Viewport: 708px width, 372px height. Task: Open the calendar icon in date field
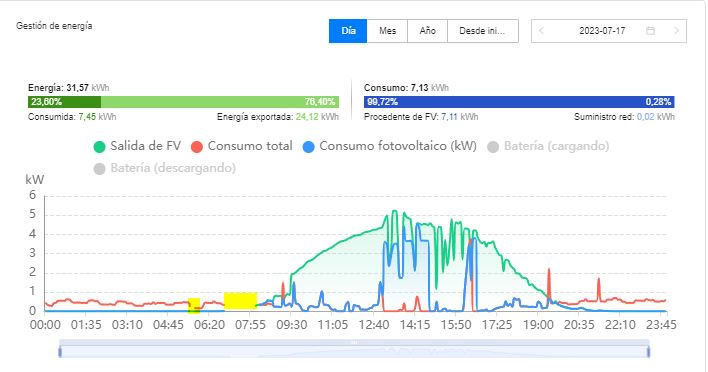pyautogui.click(x=650, y=31)
